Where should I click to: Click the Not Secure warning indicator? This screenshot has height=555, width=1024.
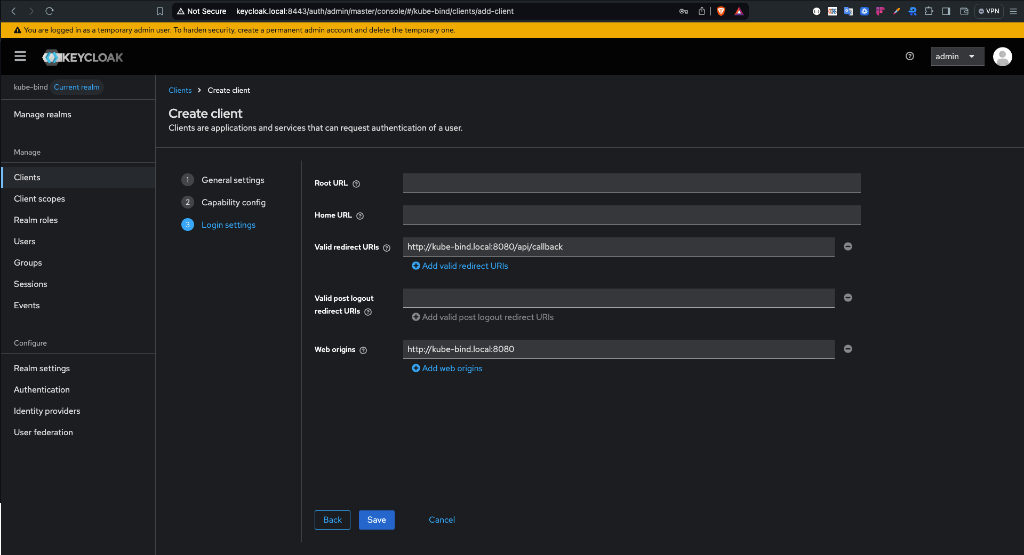[x=202, y=11]
